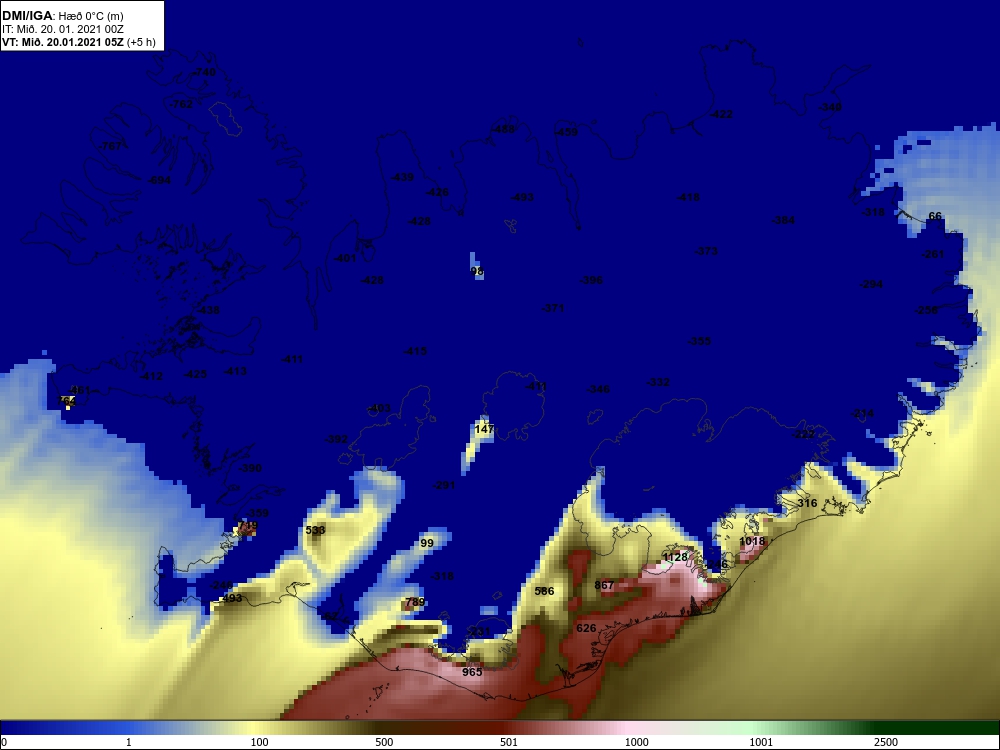The image size is (1000, 750).
Task: Click the legend tick labeled 100
Action: [x=260, y=742]
